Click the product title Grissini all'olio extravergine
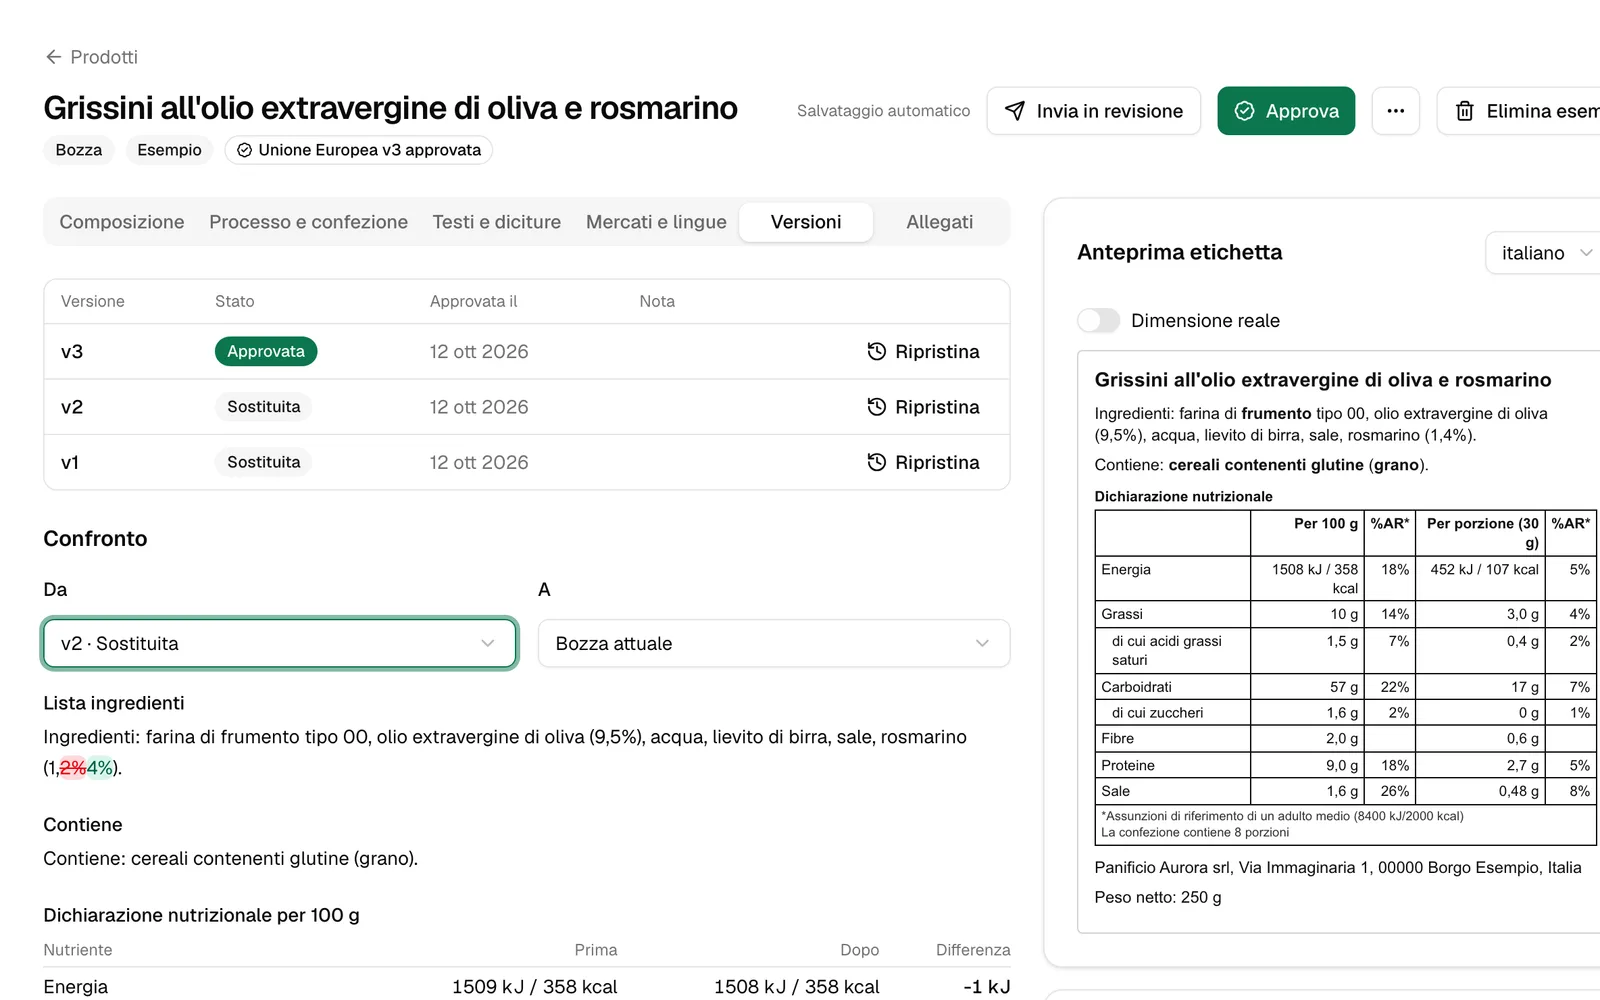Screen dimensions: 1600x1000 (x=390, y=108)
